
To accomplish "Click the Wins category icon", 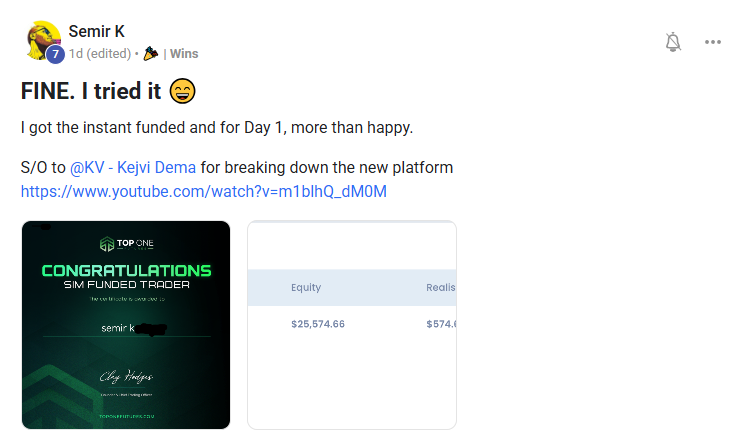I will 151,53.
